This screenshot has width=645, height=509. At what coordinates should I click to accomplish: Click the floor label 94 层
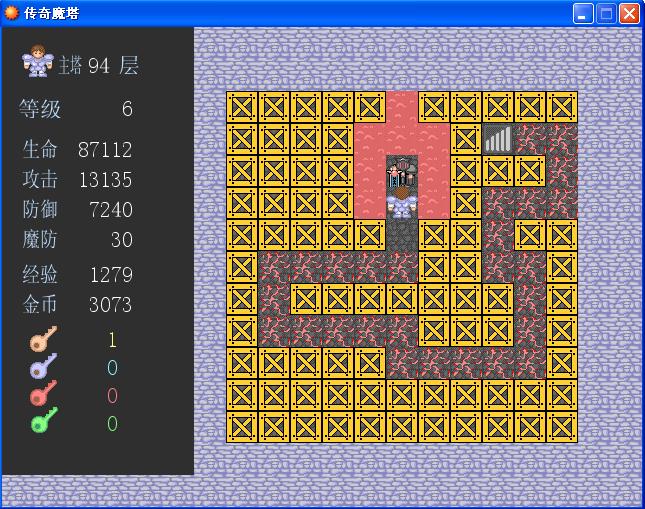tap(113, 65)
